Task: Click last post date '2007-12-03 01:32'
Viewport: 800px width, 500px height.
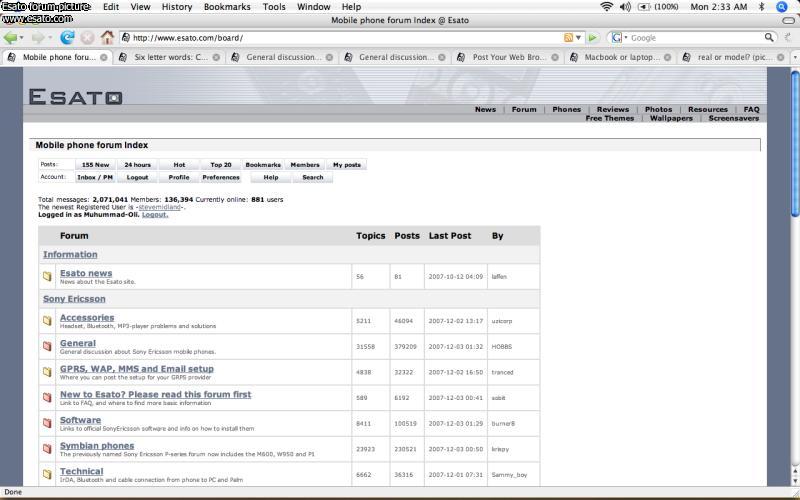Action: coord(456,346)
